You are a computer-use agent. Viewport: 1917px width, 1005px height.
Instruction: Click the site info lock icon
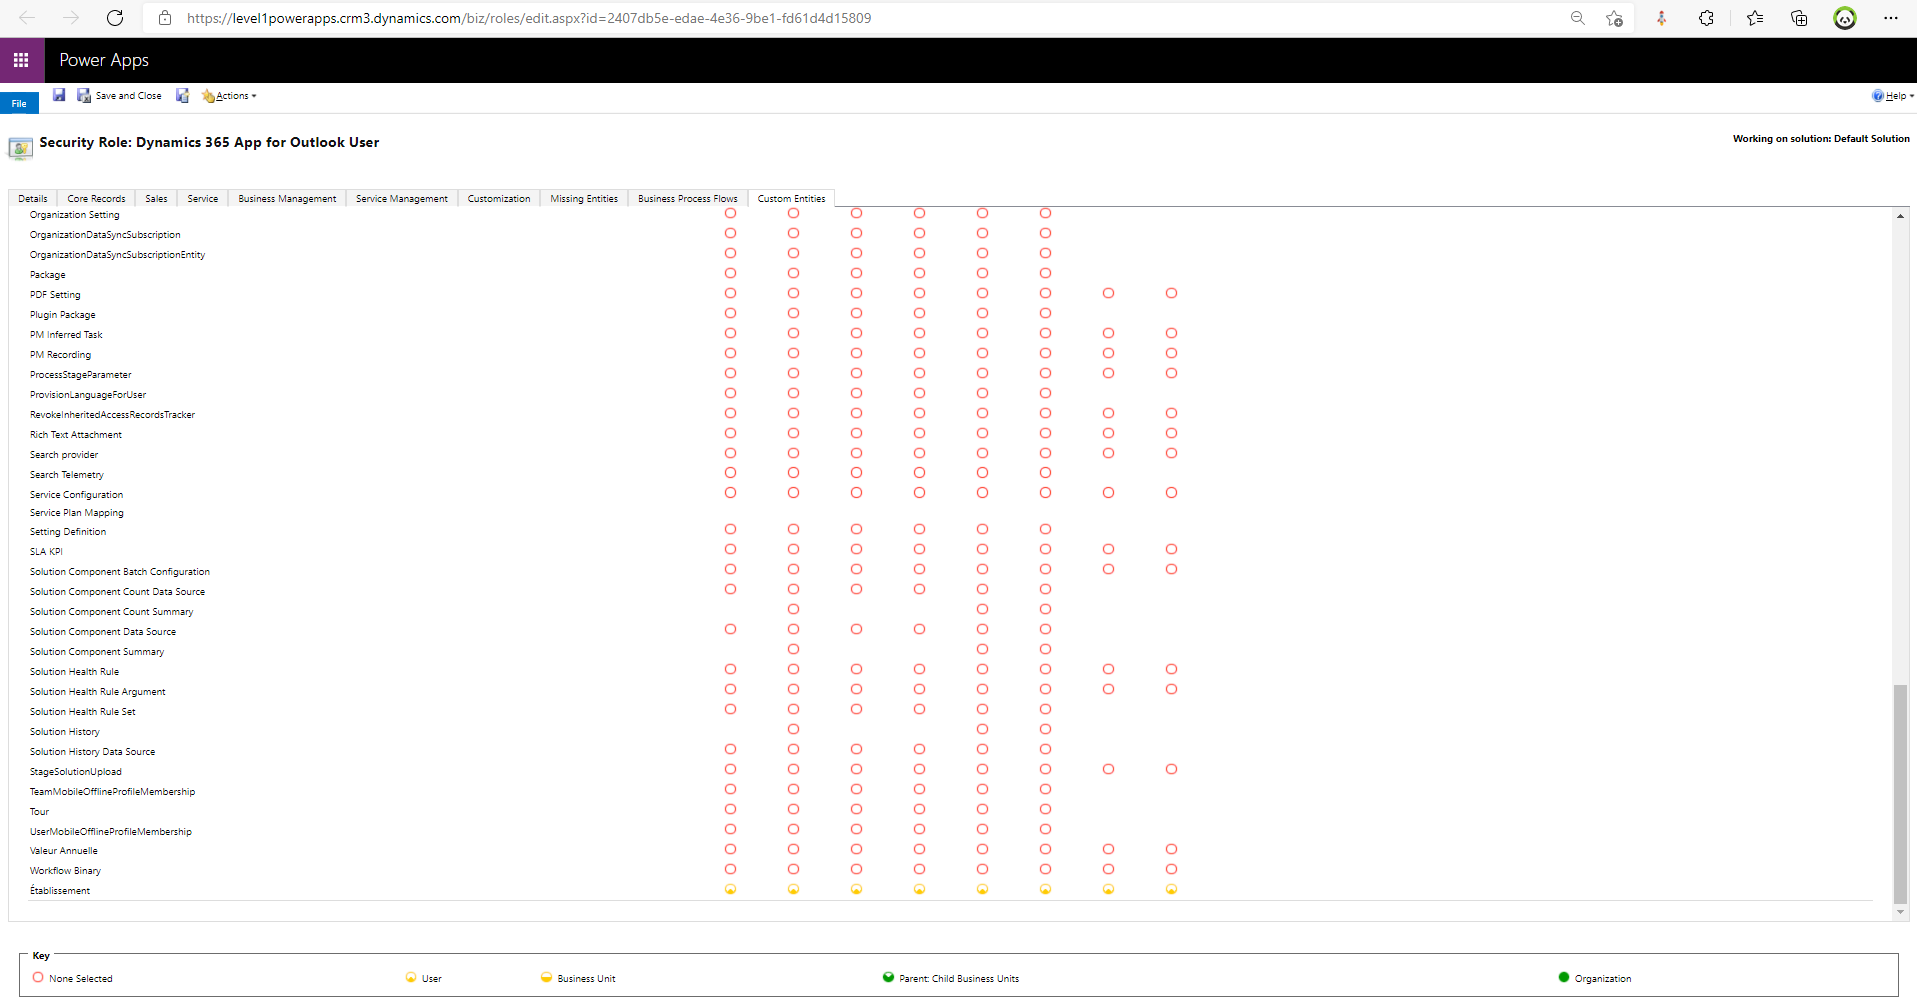pyautogui.click(x=165, y=18)
